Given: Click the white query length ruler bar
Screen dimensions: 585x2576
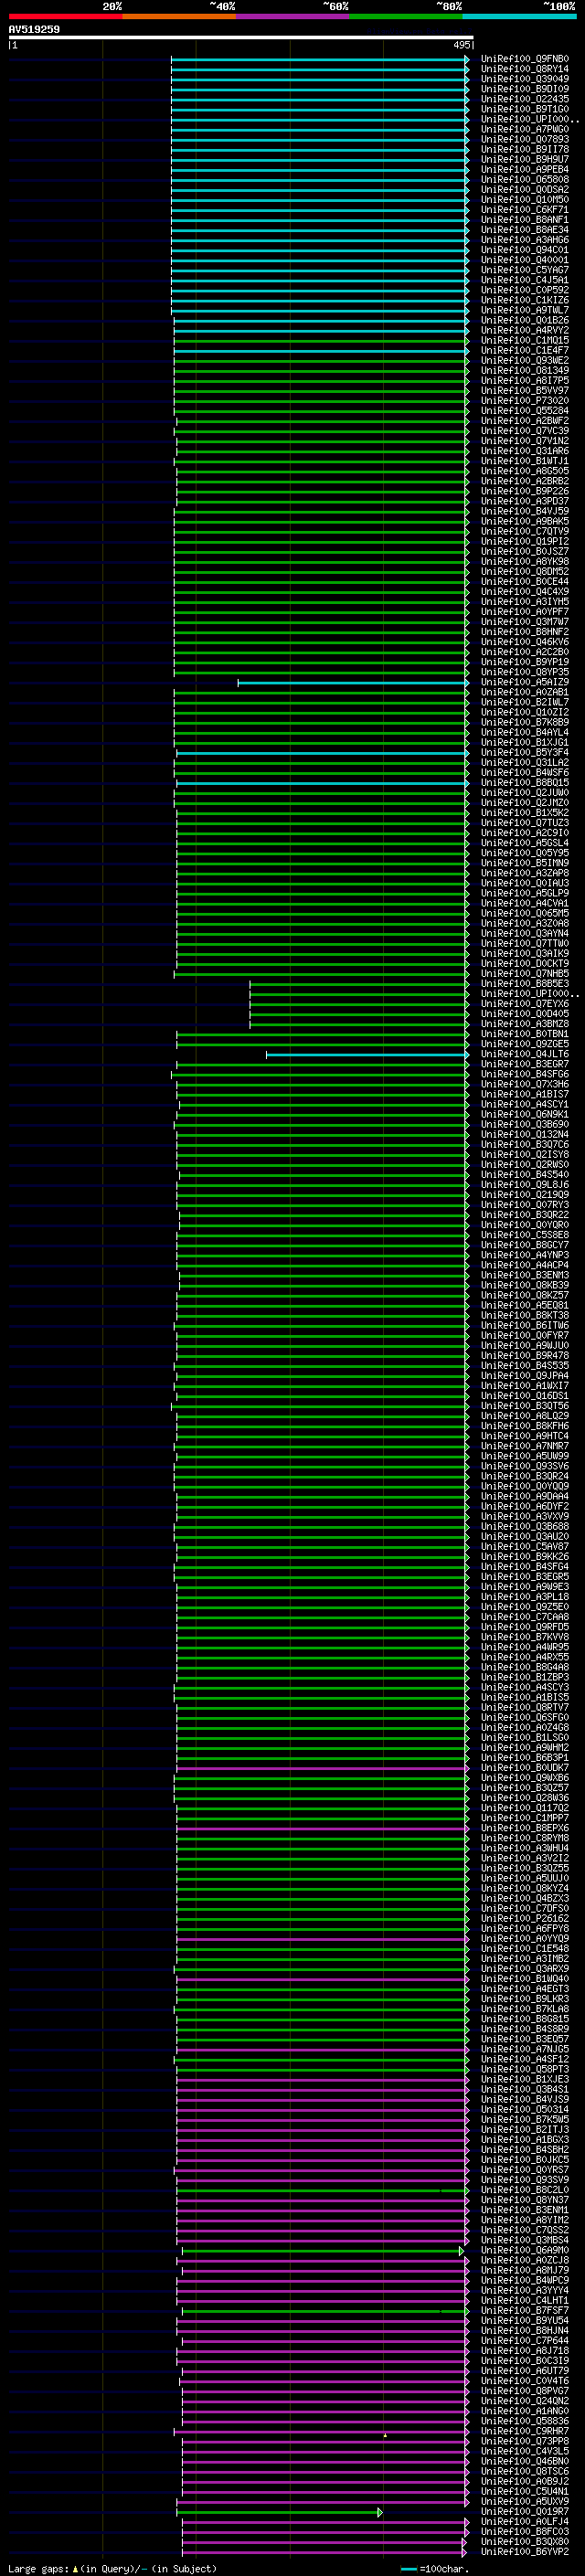Looking at the screenshot, I should (241, 37).
